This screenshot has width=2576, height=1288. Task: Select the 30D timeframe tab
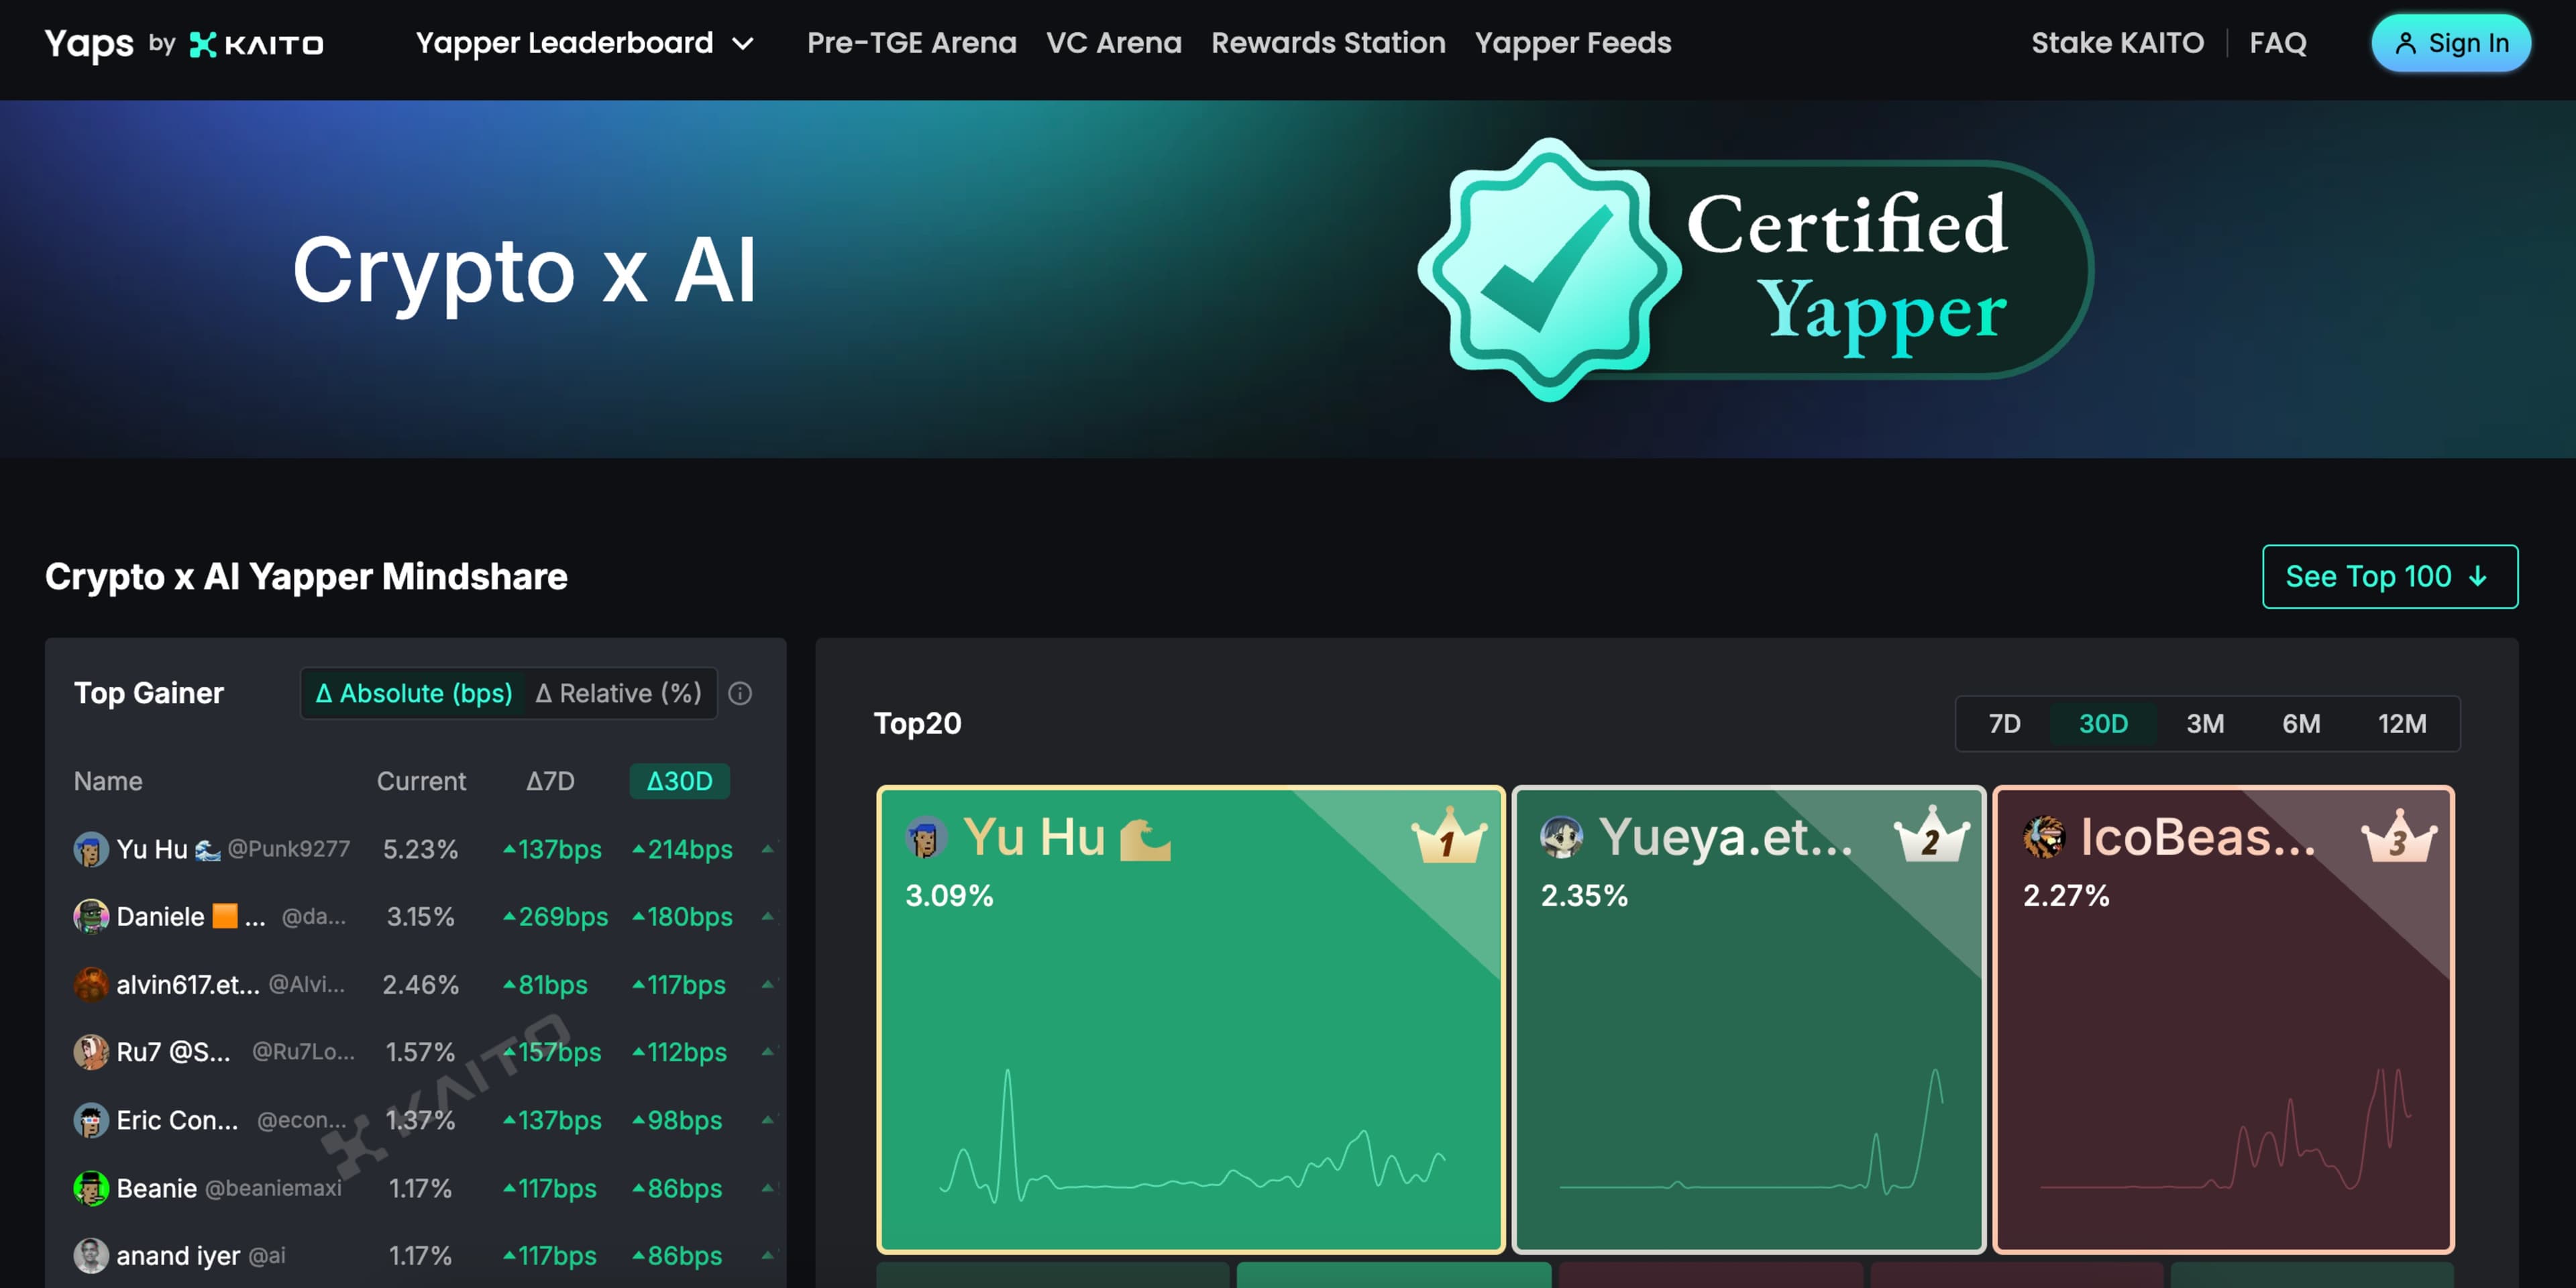pos(2103,723)
